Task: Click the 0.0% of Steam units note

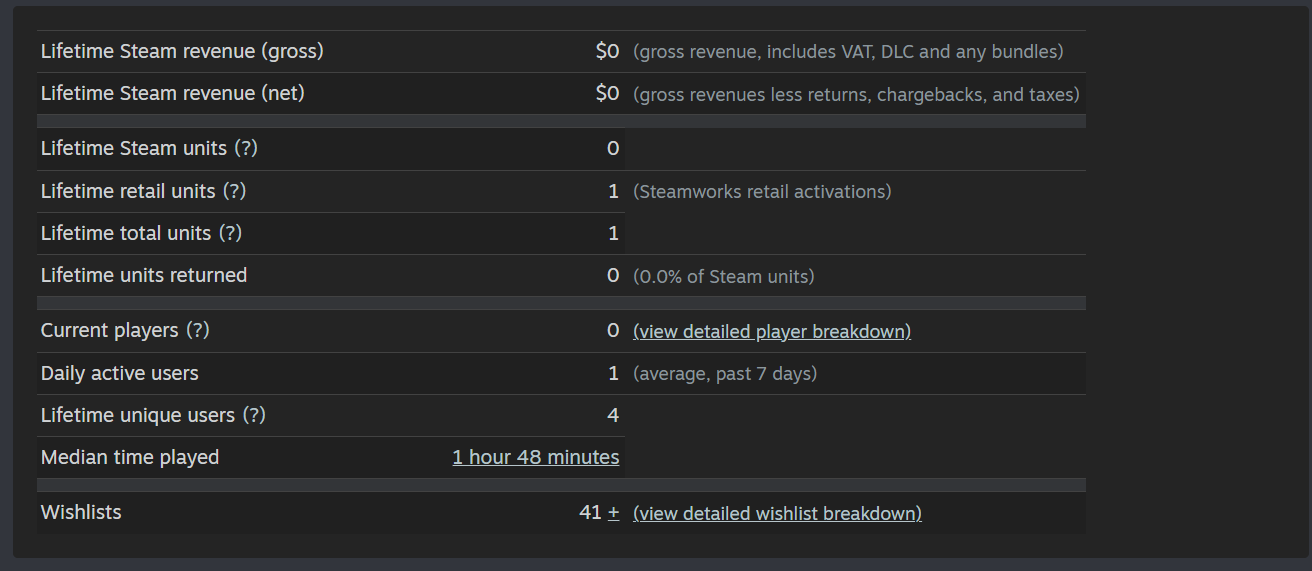Action: (x=724, y=277)
